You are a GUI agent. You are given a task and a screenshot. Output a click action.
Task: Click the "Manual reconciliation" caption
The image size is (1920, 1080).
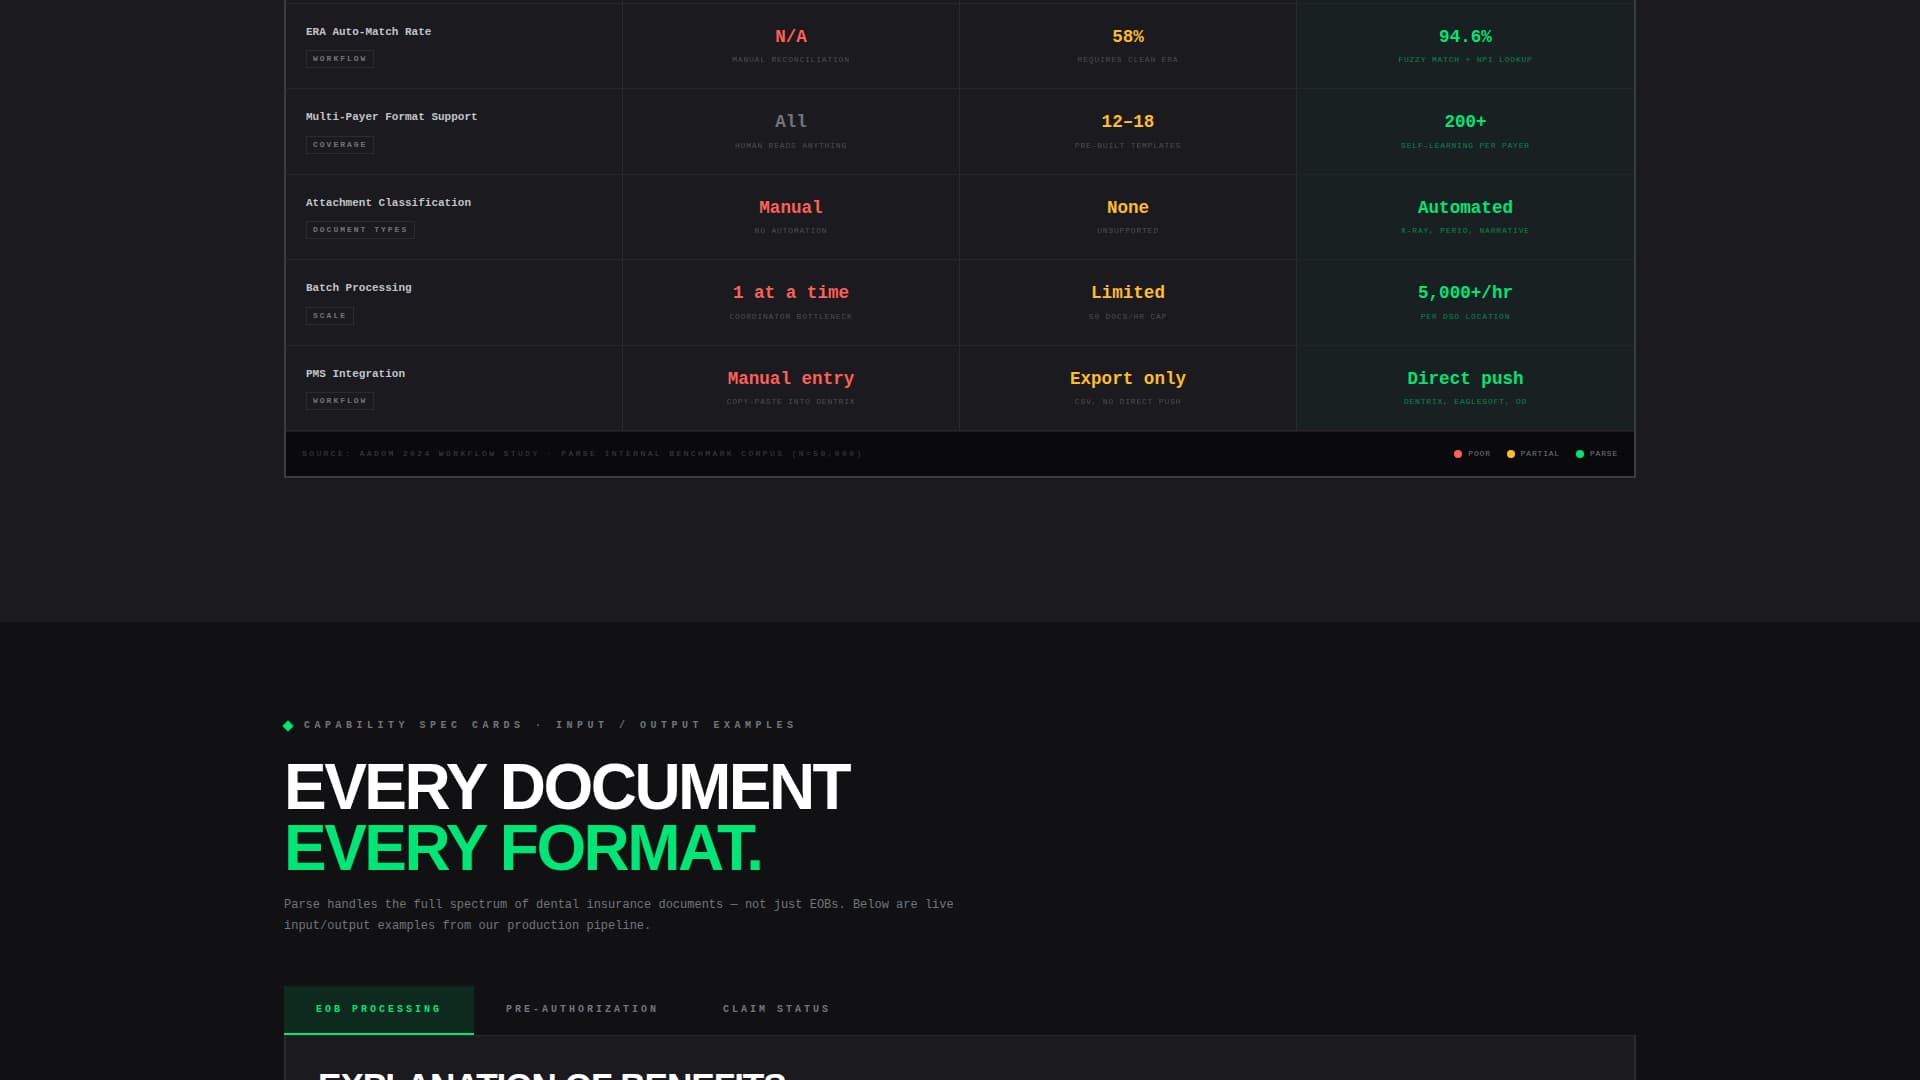click(791, 60)
